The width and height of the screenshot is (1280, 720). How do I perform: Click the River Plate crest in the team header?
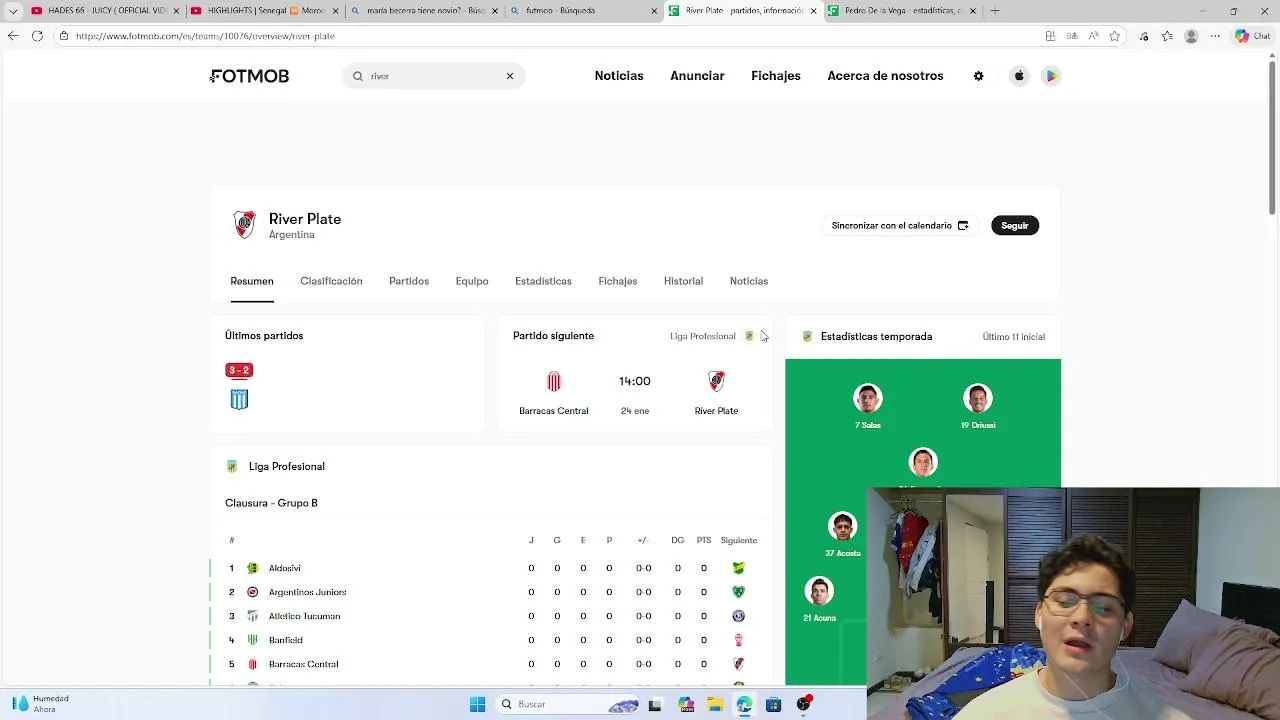click(244, 225)
